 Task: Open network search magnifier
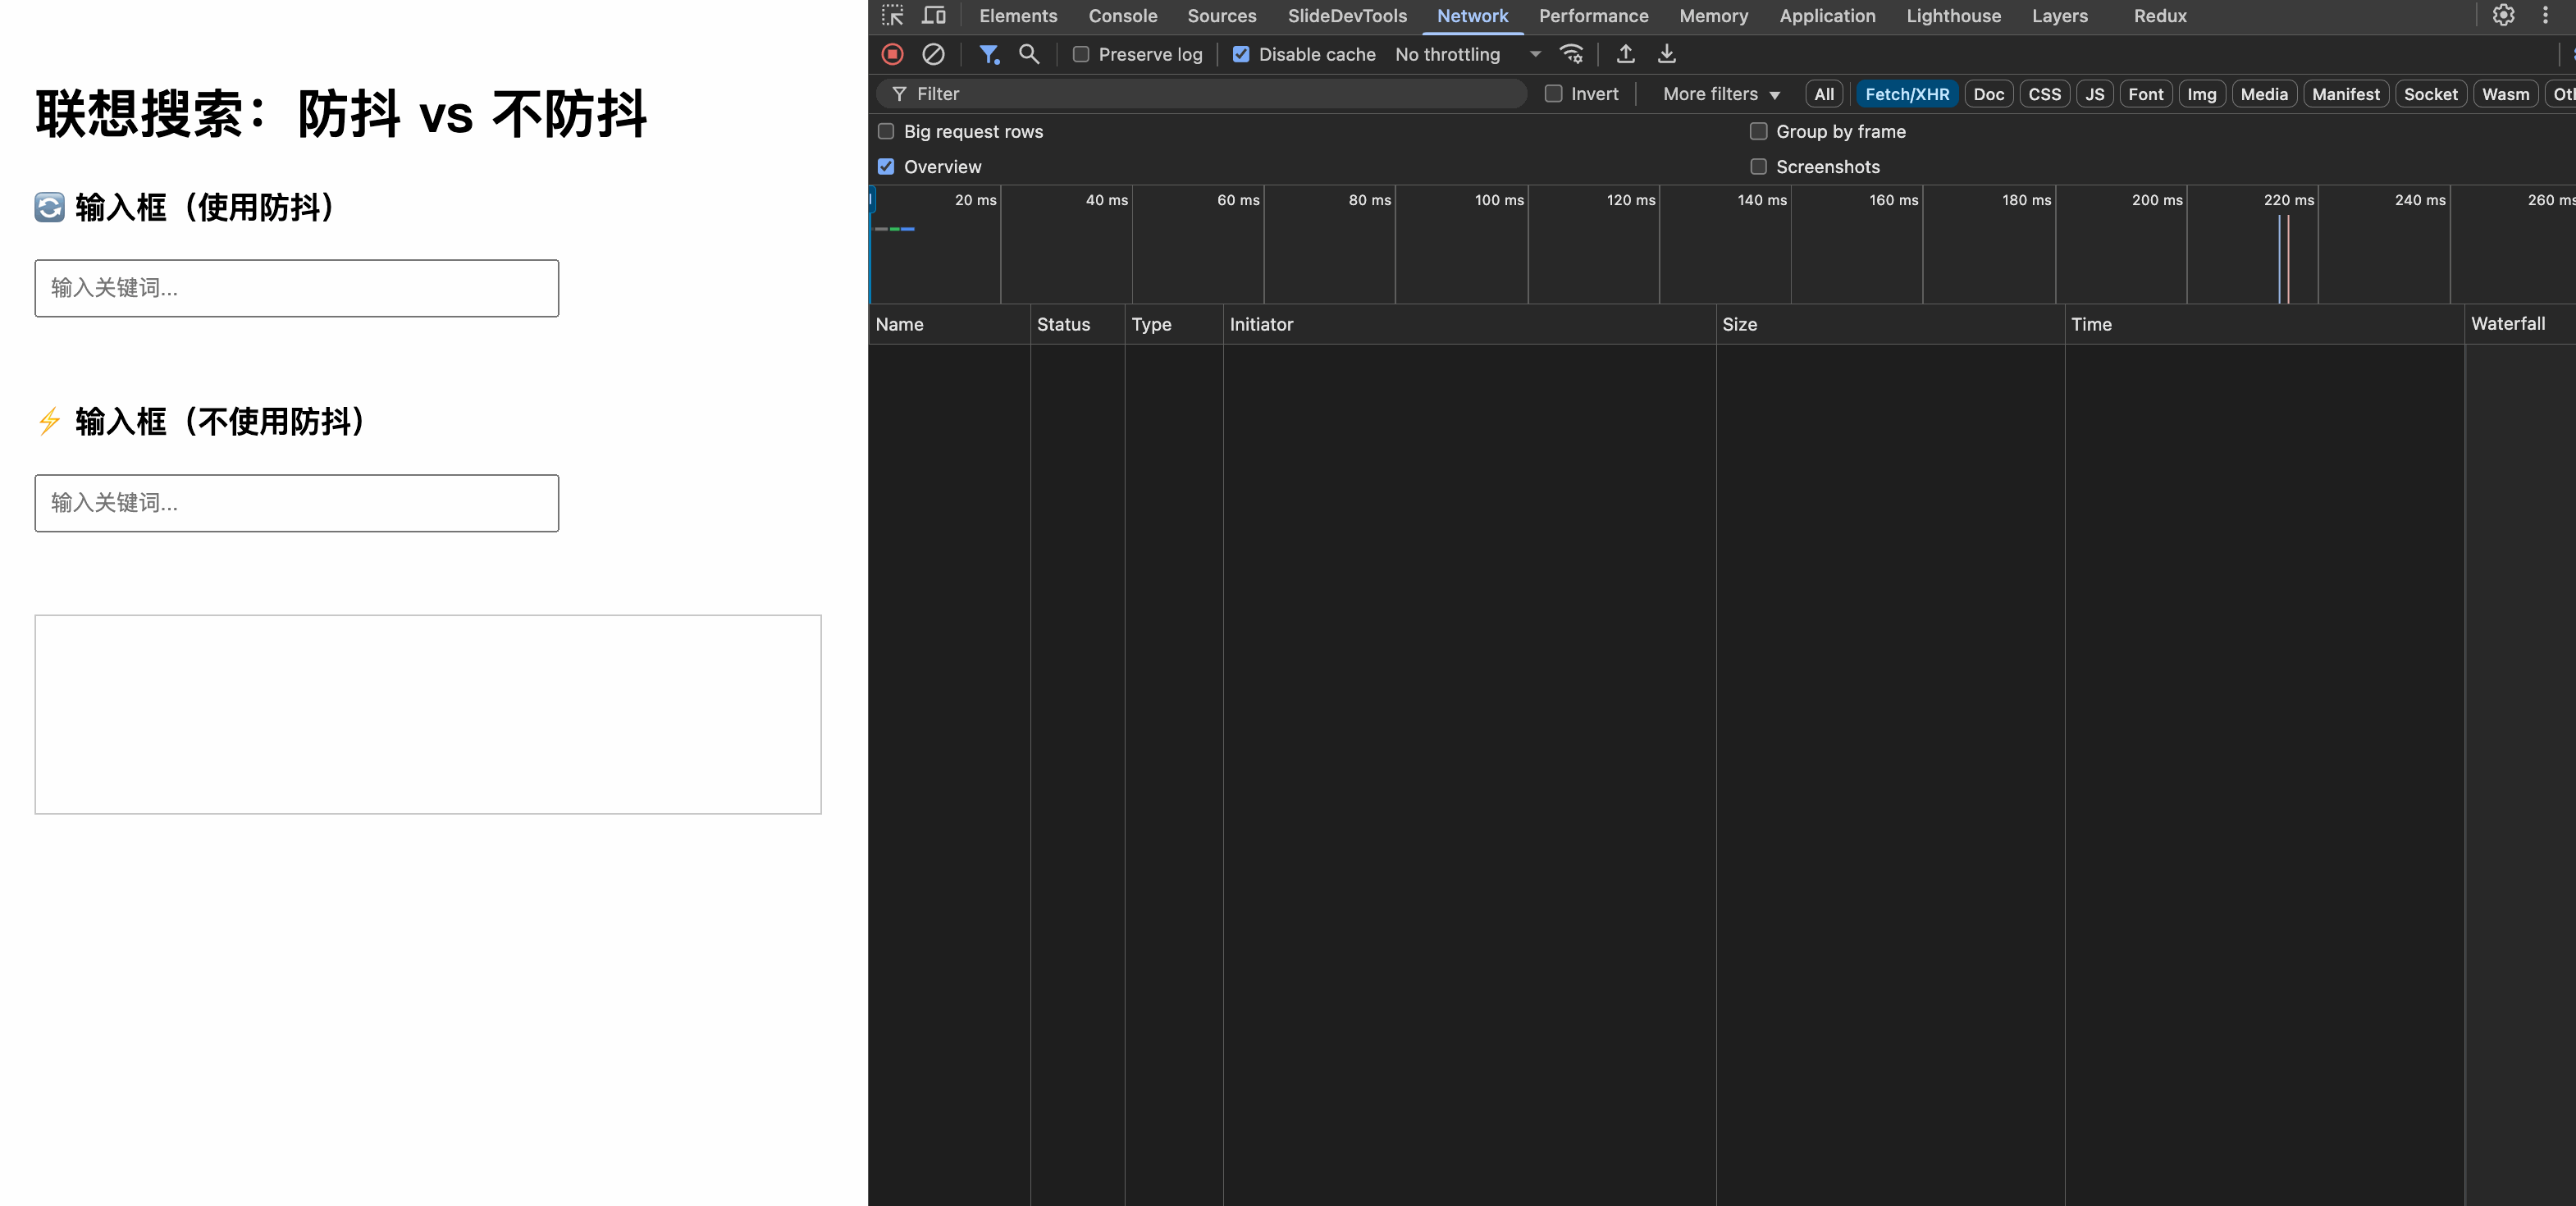click(x=1028, y=54)
